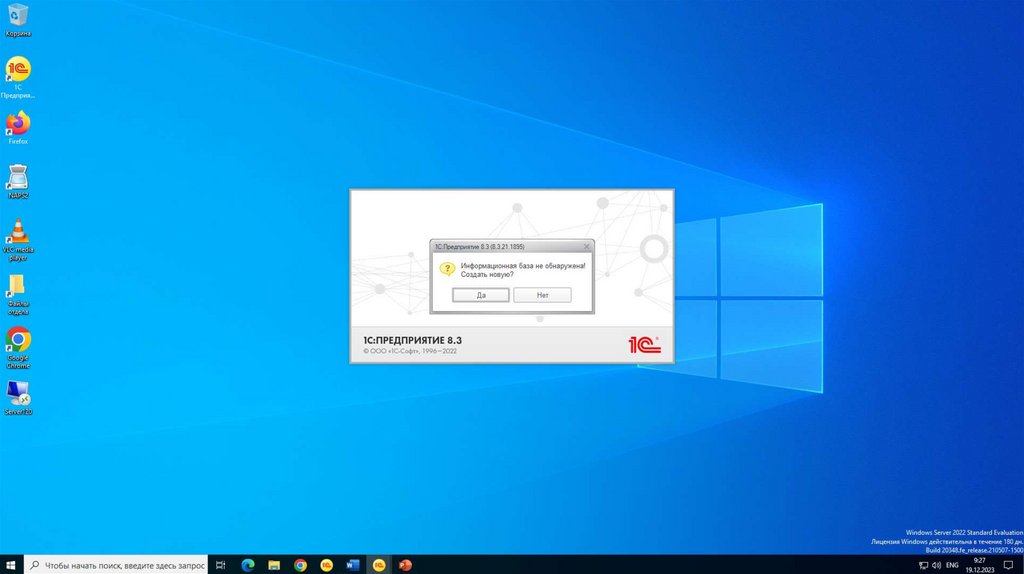Click the Нет button in the dialog
The image size is (1024, 574).
point(542,295)
